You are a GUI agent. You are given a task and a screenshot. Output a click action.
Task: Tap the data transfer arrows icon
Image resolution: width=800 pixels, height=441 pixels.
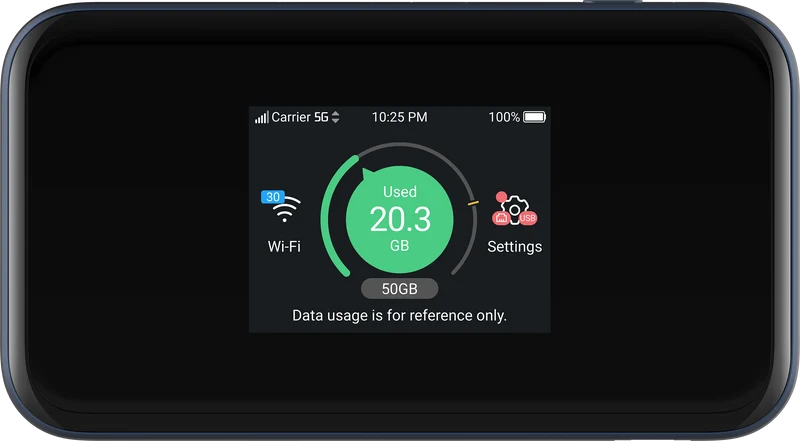[x=335, y=117]
